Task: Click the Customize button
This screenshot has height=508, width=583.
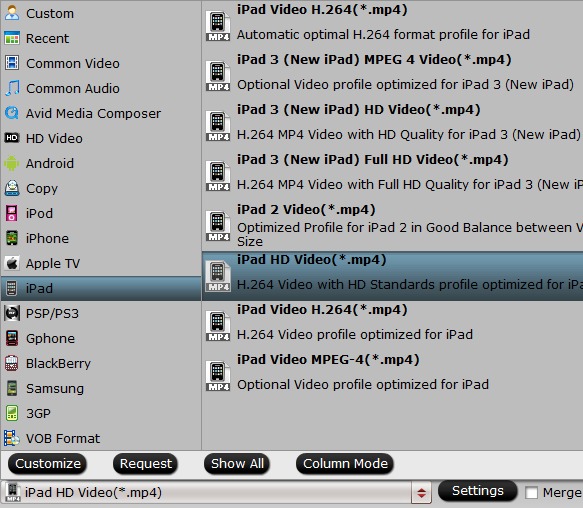Action: pyautogui.click(x=47, y=464)
